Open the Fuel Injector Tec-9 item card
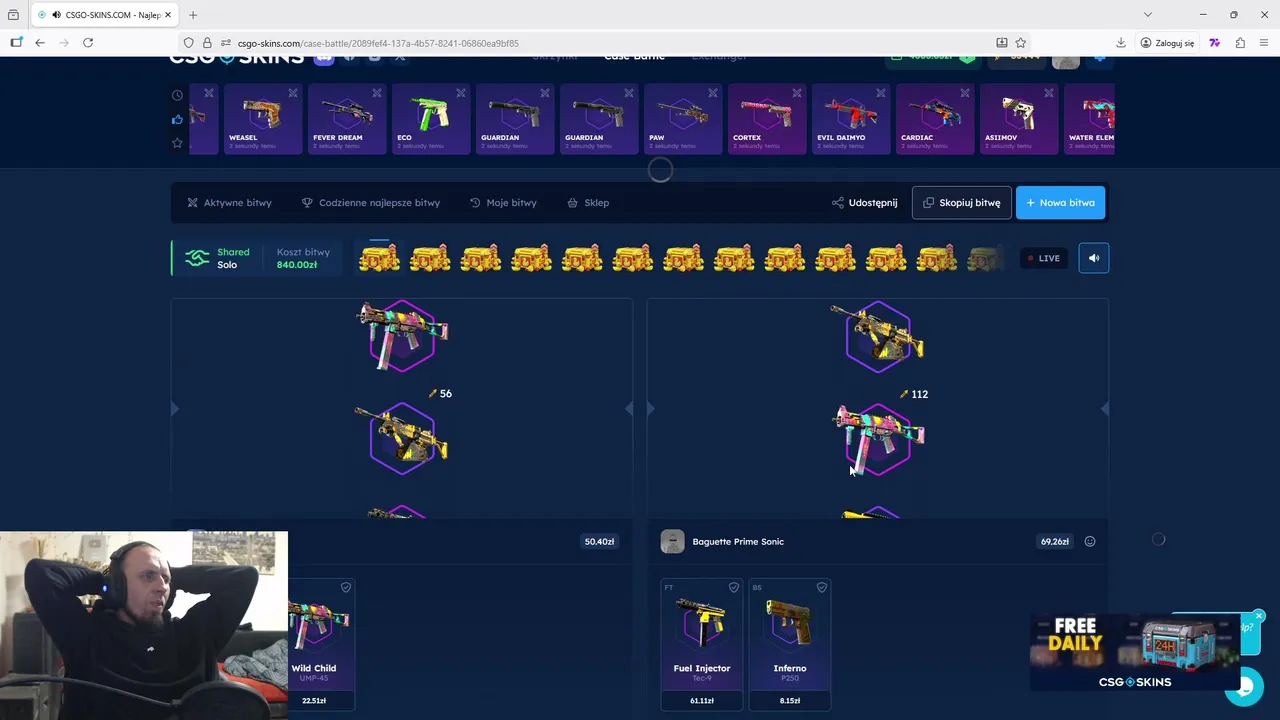The width and height of the screenshot is (1280, 720). 702,644
